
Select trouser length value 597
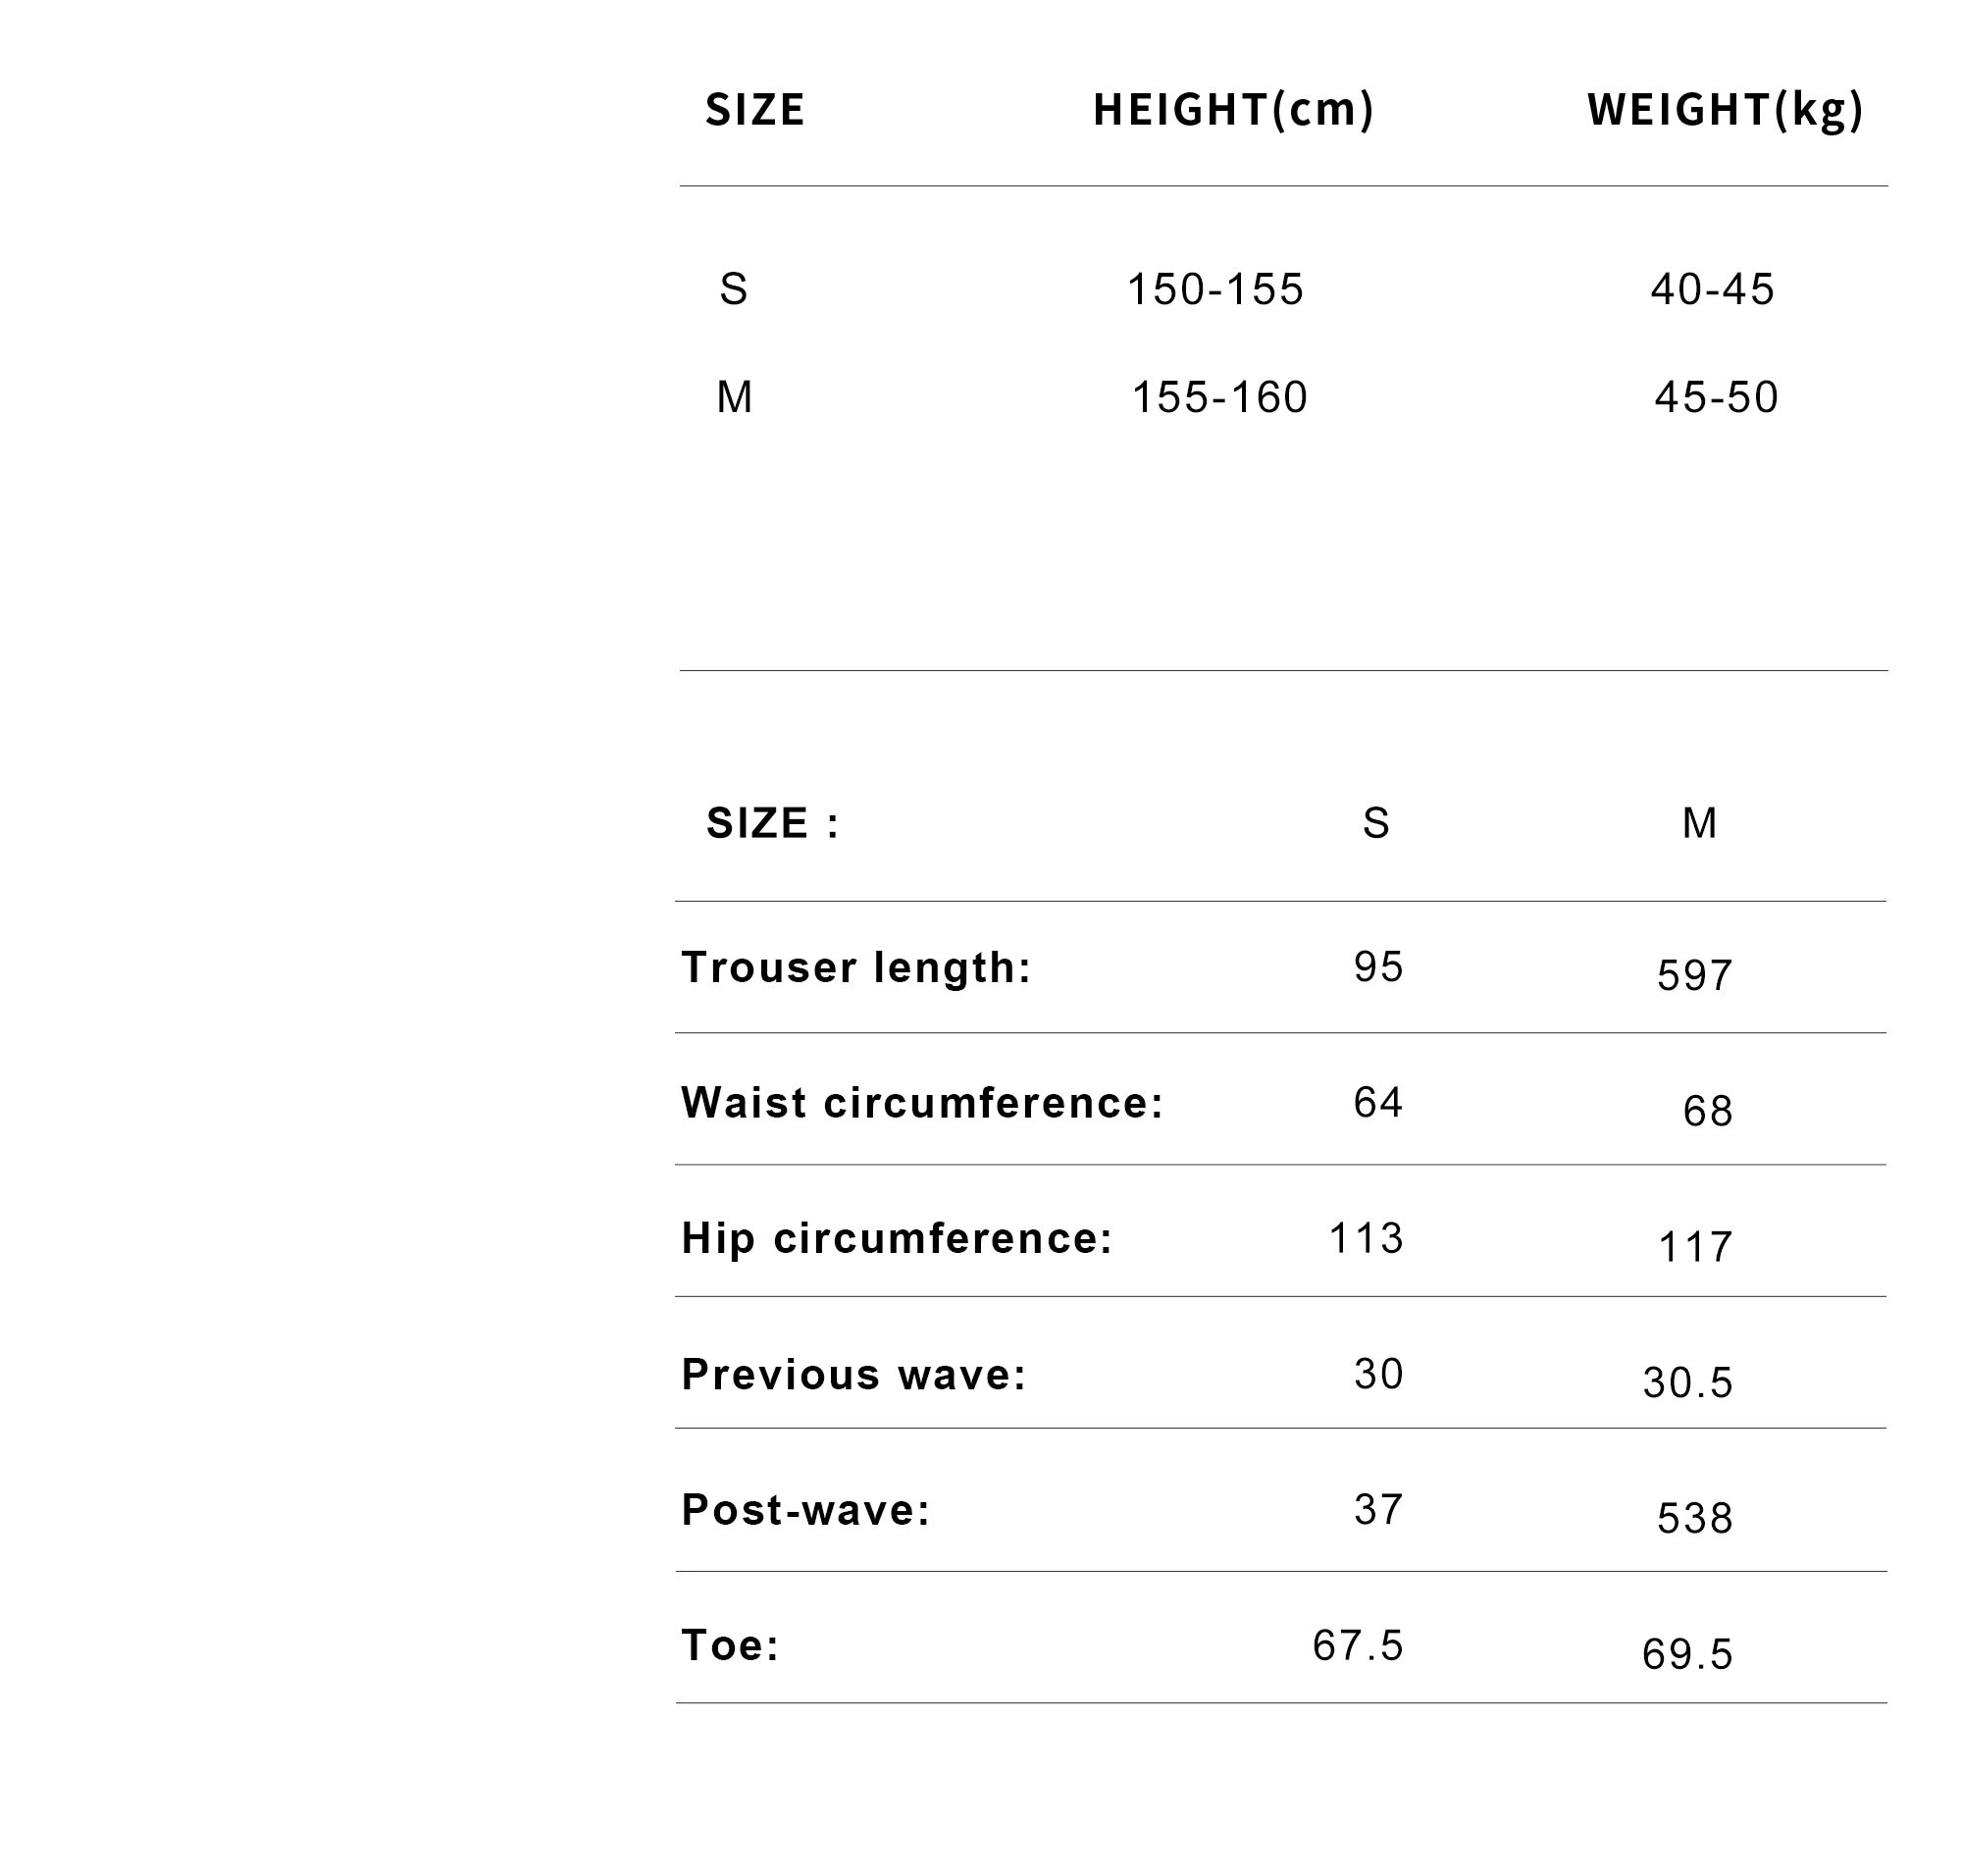point(1694,976)
